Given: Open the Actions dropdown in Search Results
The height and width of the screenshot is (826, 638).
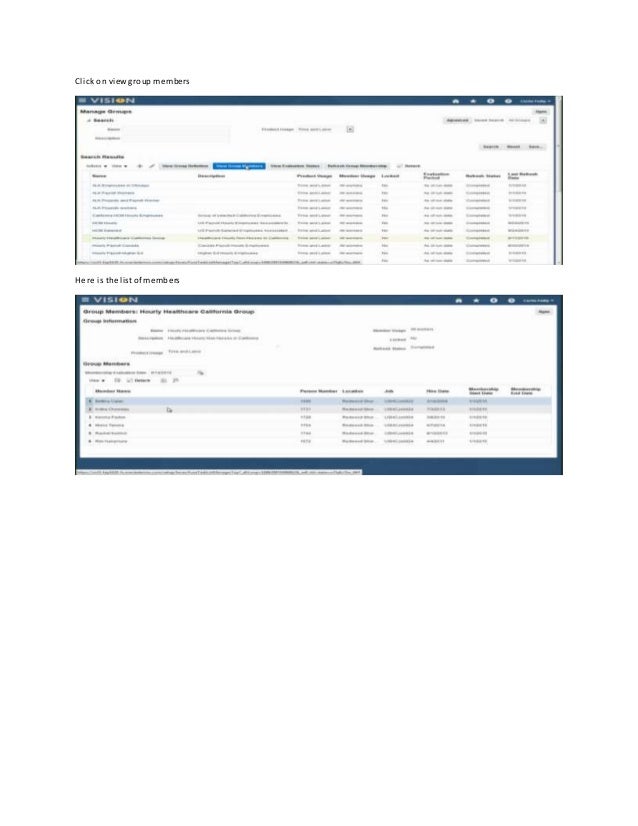Looking at the screenshot, I should (x=96, y=166).
